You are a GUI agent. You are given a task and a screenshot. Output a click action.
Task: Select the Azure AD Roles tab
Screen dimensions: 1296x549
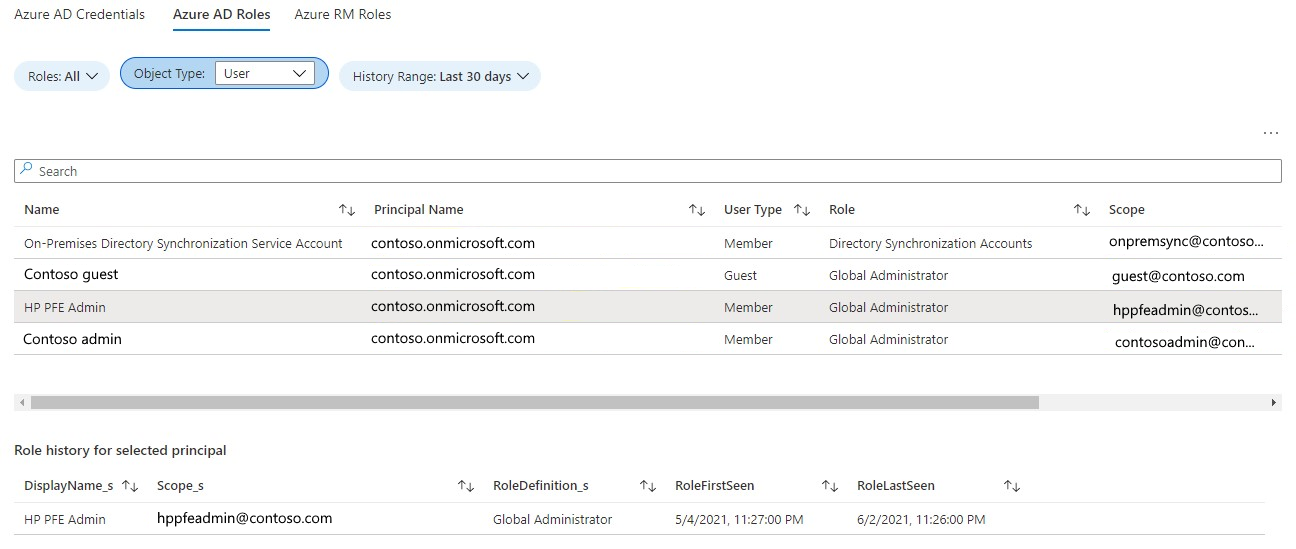(221, 15)
